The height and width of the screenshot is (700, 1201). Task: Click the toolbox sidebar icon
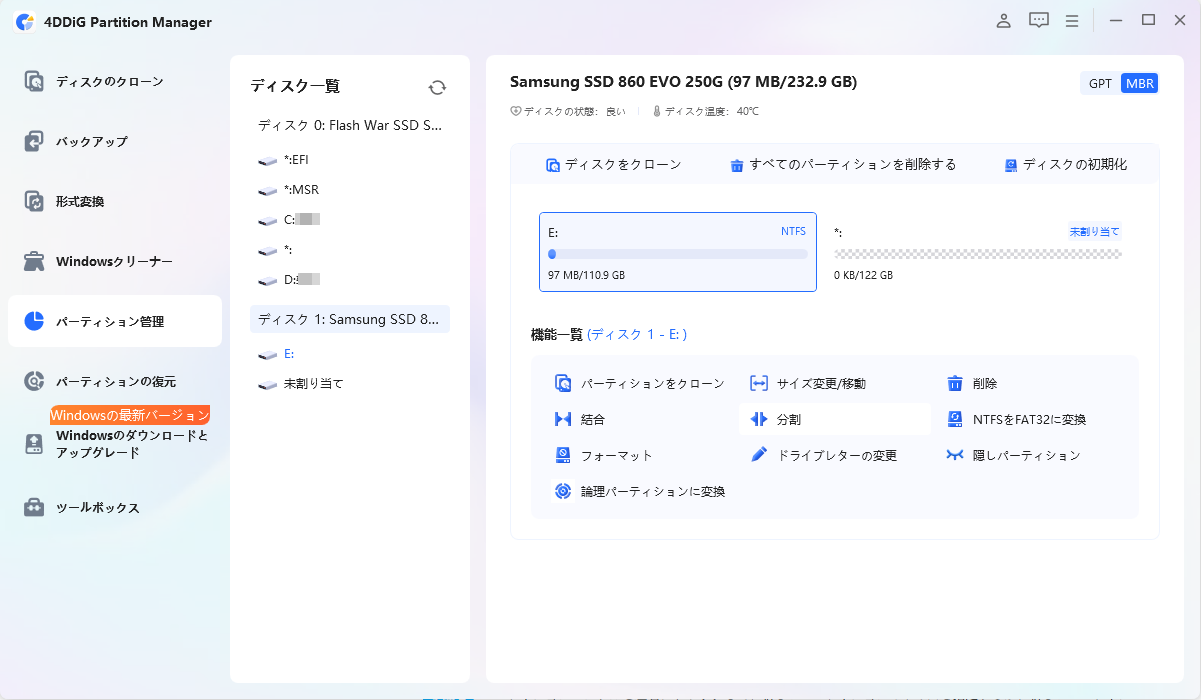[x=34, y=507]
